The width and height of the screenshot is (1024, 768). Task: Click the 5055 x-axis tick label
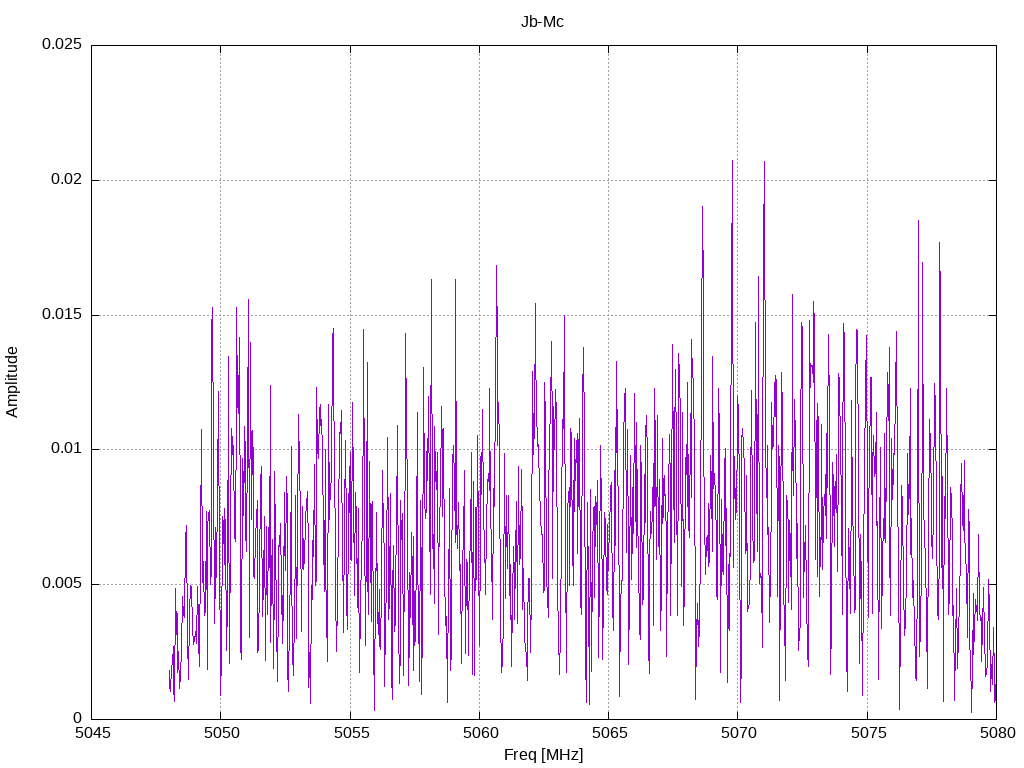(351, 732)
